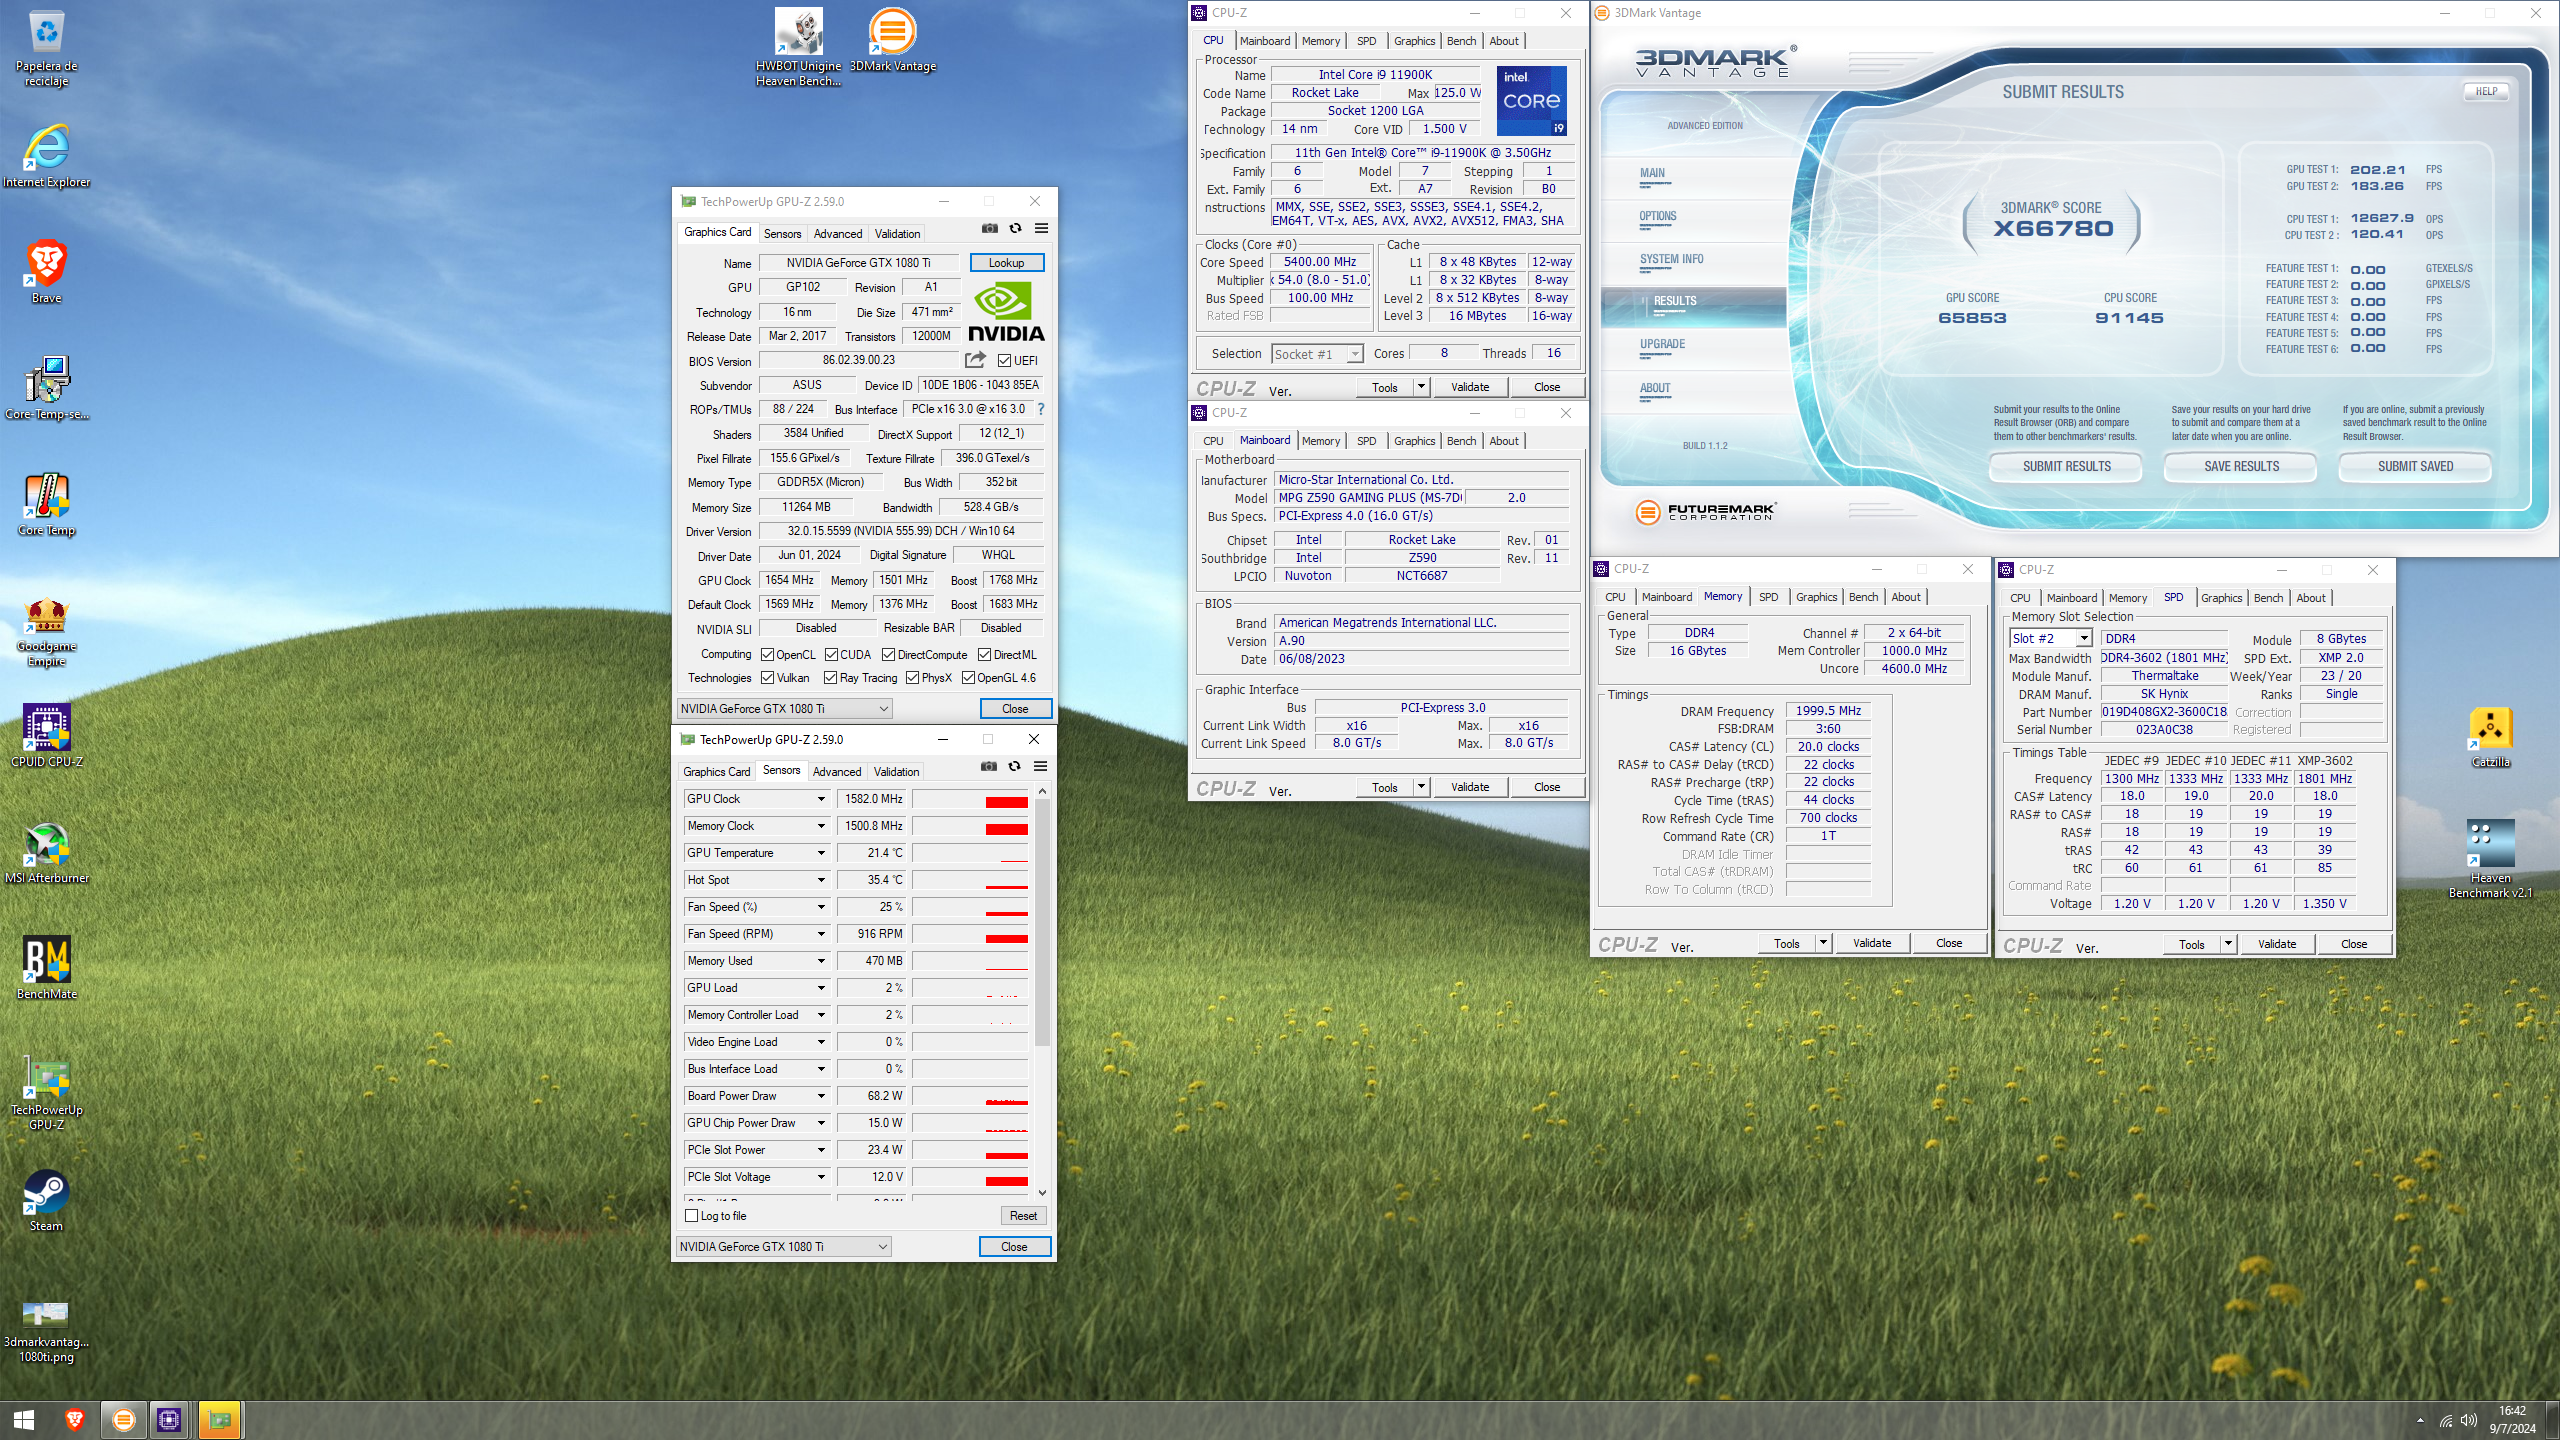Toggle Ray Tracing checkbox in GPU-Z
This screenshot has width=2560, height=1440.
coord(830,678)
